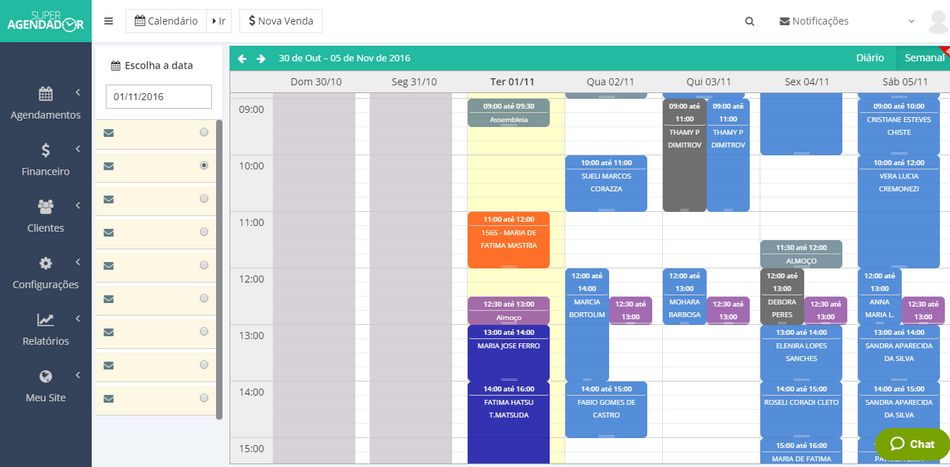Expand the Agendamentos submenu chevron

(x=78, y=92)
